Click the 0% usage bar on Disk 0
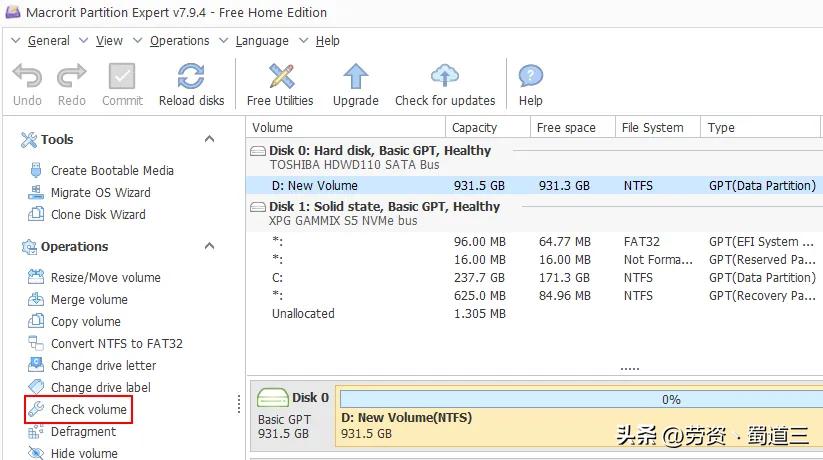 pos(582,399)
